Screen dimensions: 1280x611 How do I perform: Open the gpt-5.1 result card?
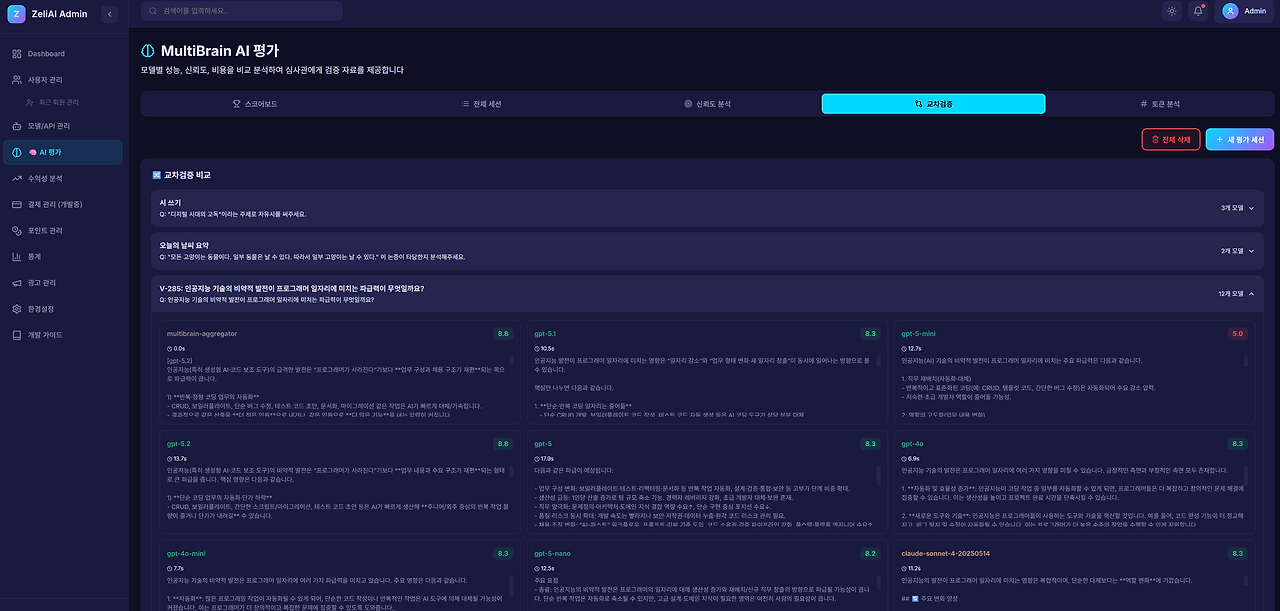[x=707, y=370]
